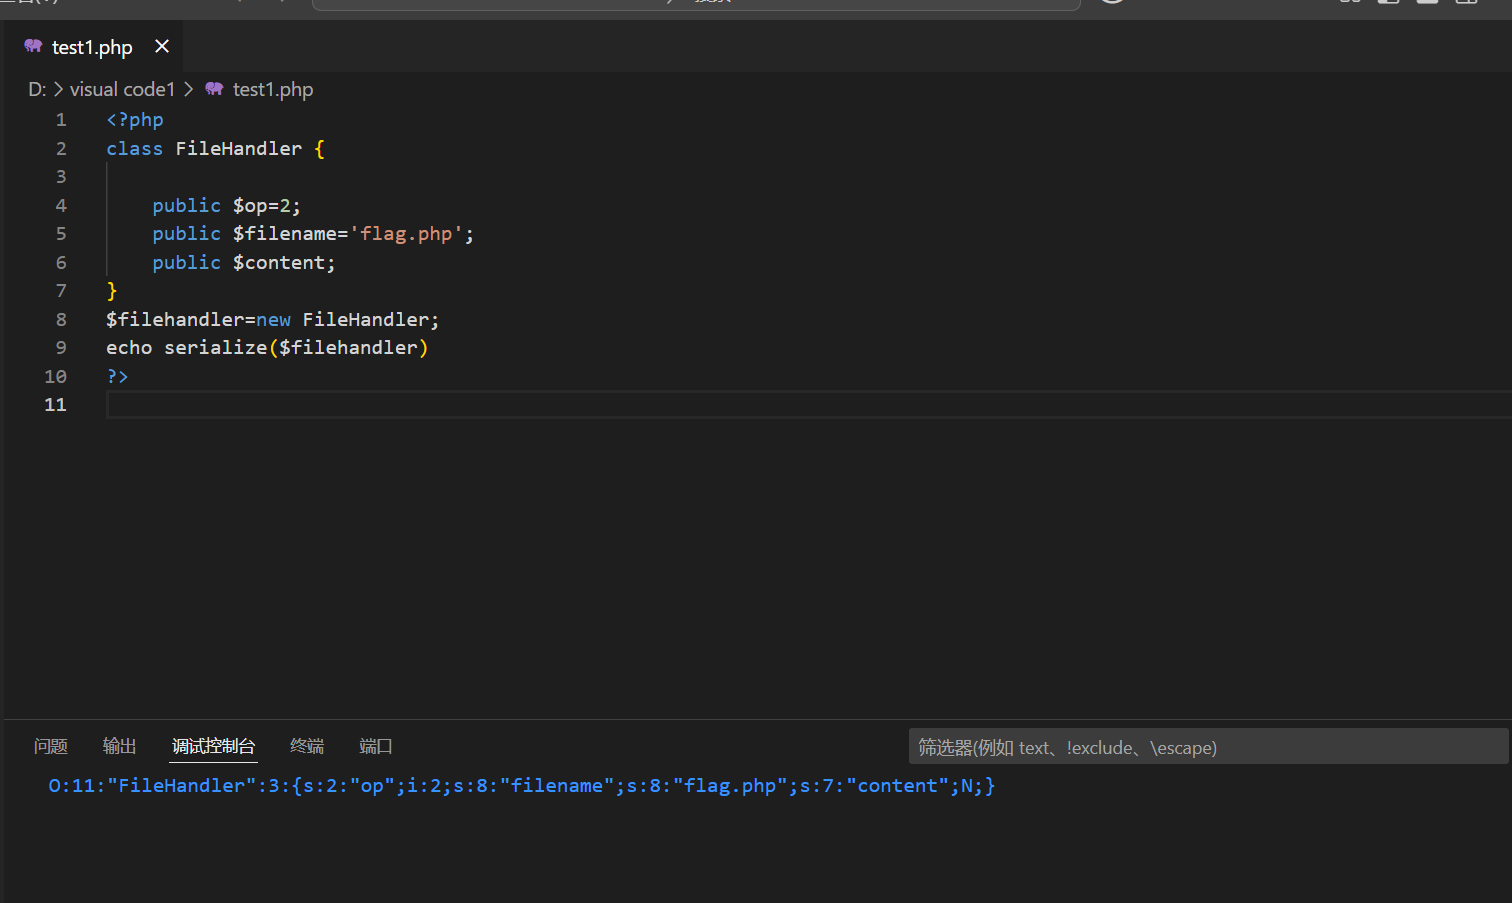
Task: Open the test1.php breadcrumb file segment
Action: [x=273, y=89]
